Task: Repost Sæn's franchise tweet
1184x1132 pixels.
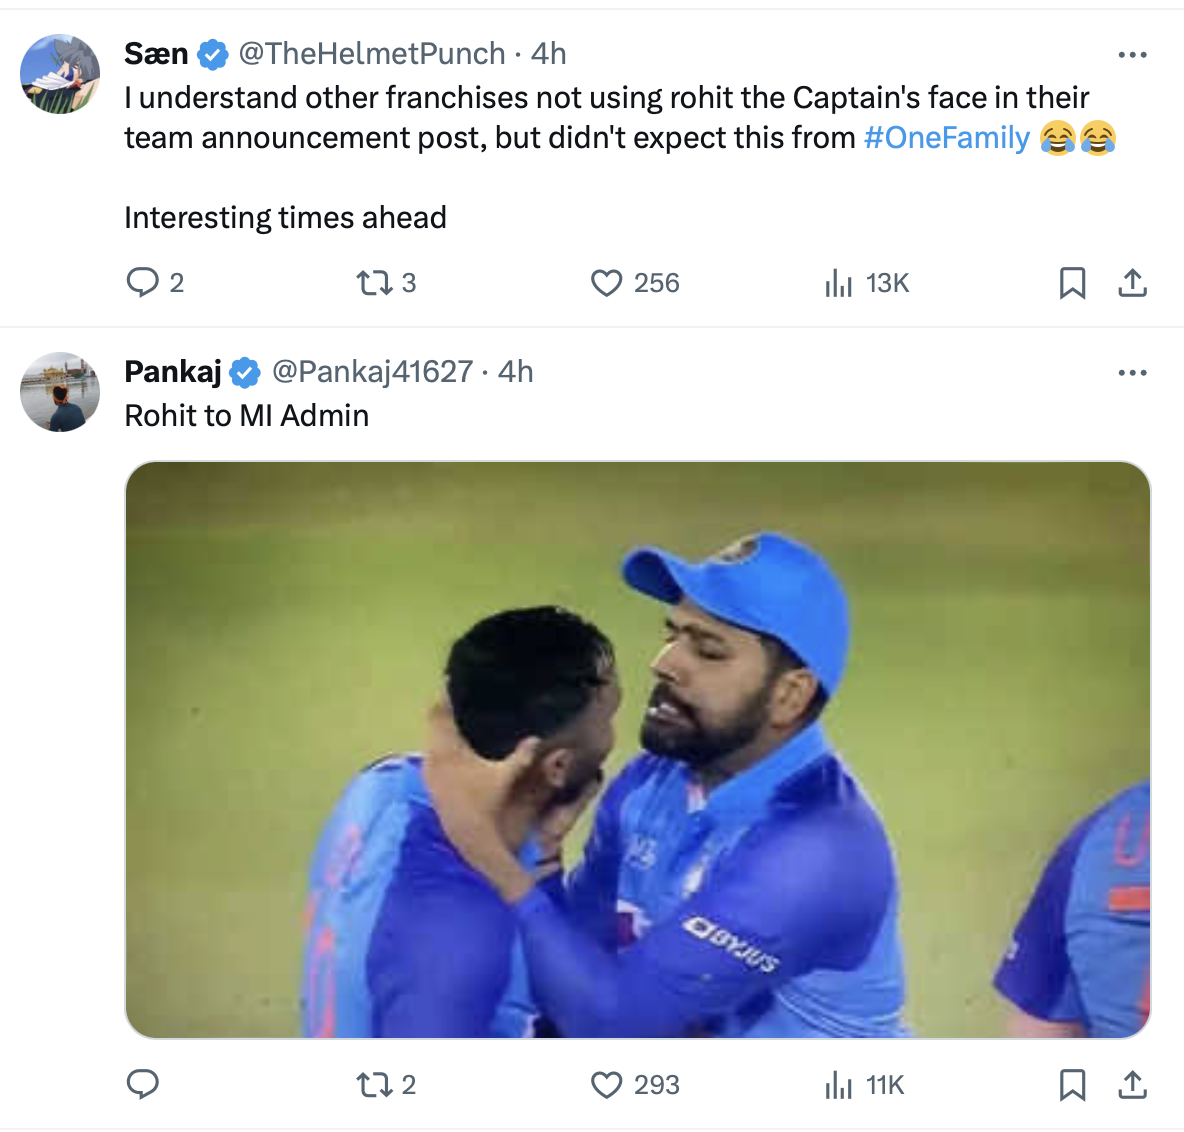Action: [374, 283]
